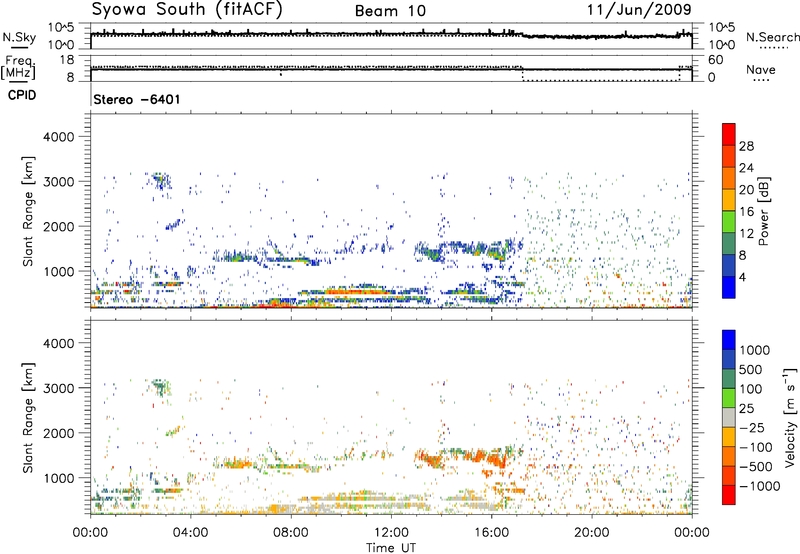The width and height of the screenshot is (800, 554).
Task: Click the red segment of the power colorbar
Action: point(729,134)
